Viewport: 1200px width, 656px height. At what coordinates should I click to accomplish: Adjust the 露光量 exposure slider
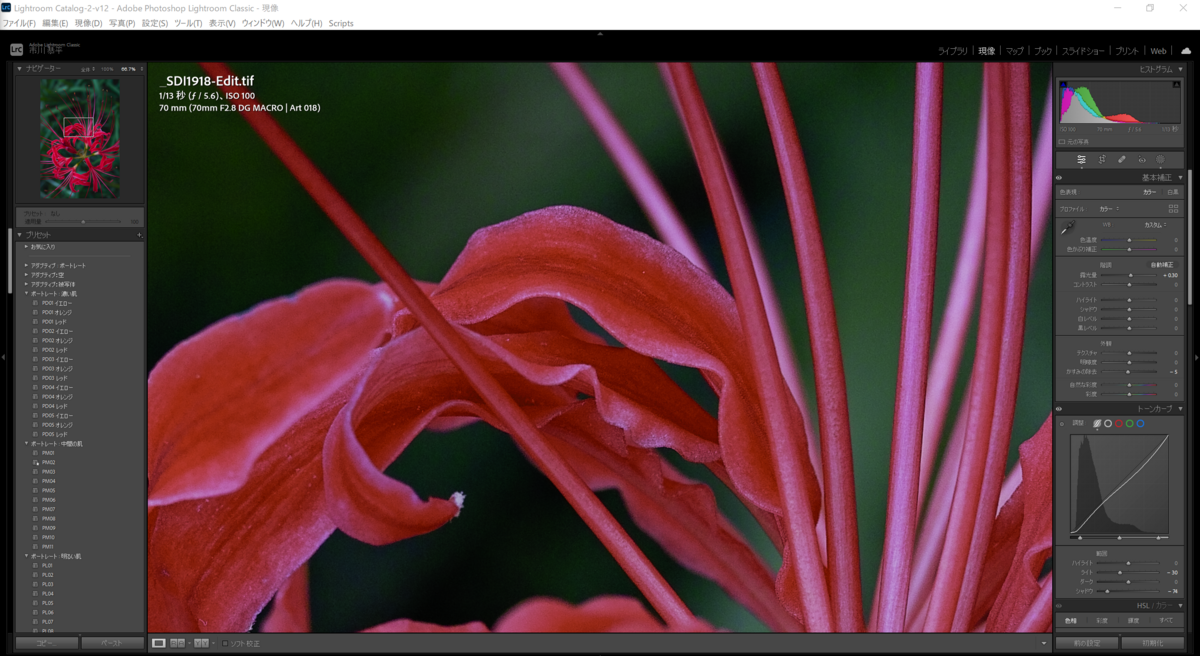(1130, 275)
